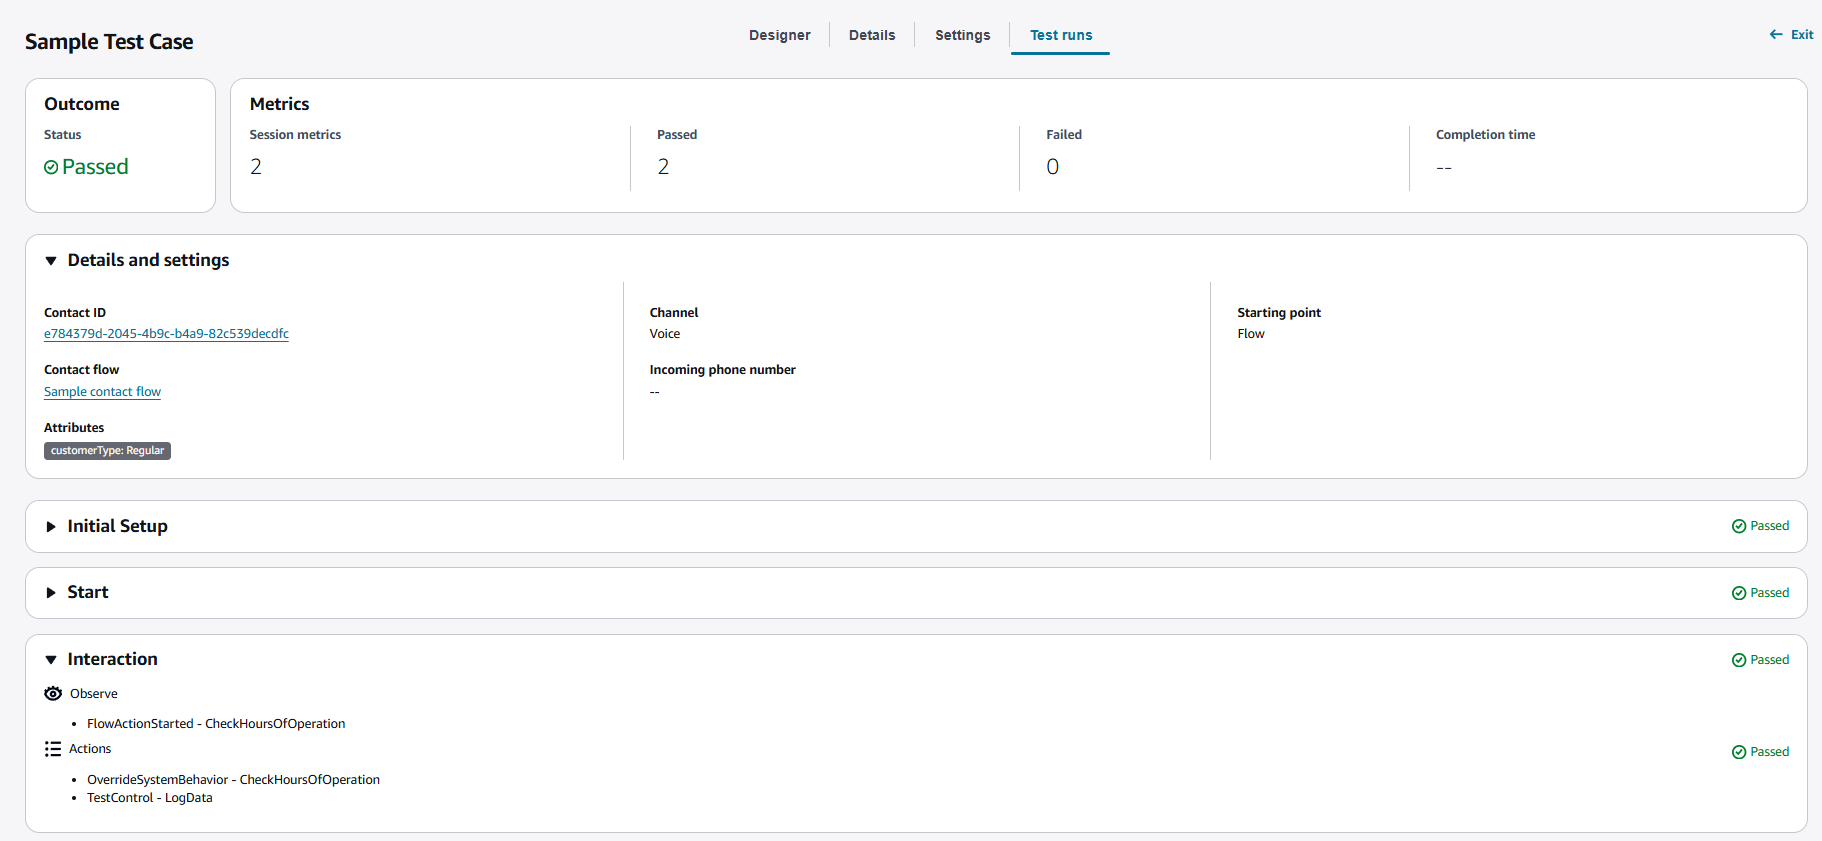Collapse the Details and settings section

point(51,261)
